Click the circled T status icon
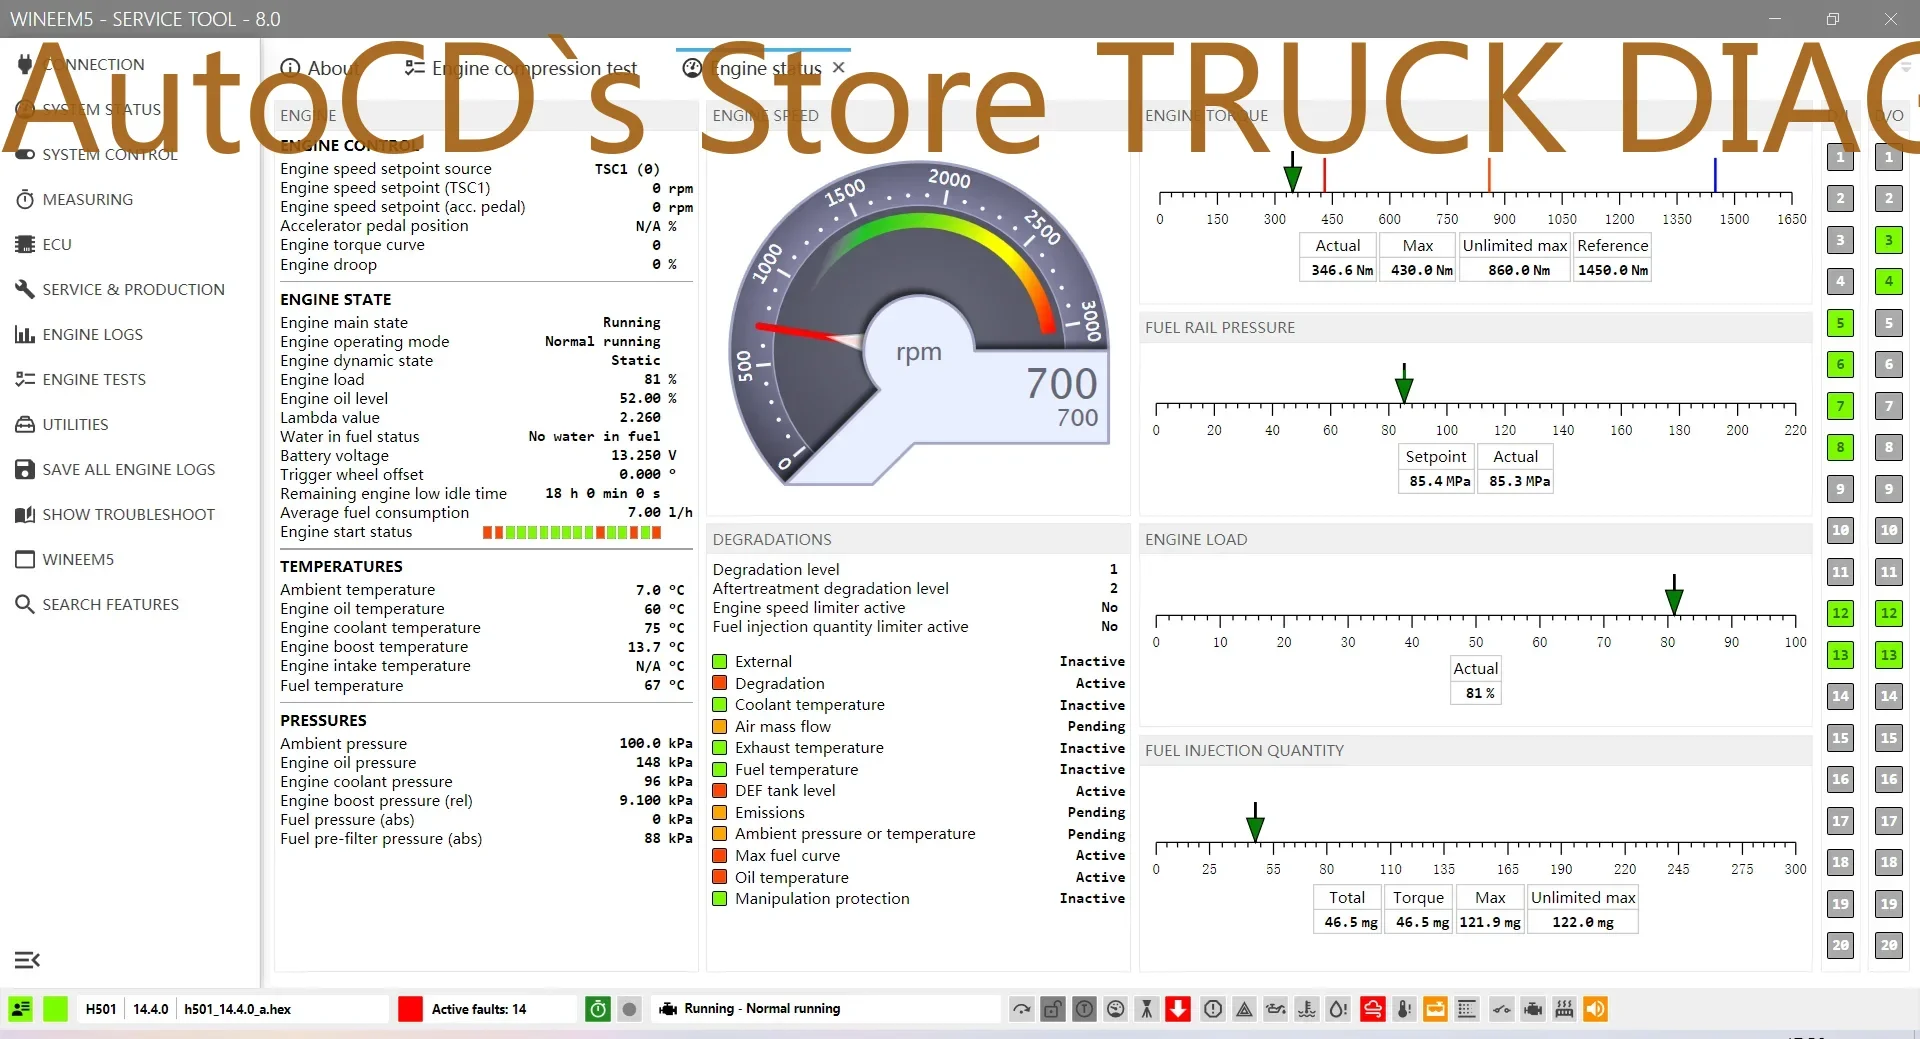Screen dimensions: 1920x1039 [1084, 1009]
